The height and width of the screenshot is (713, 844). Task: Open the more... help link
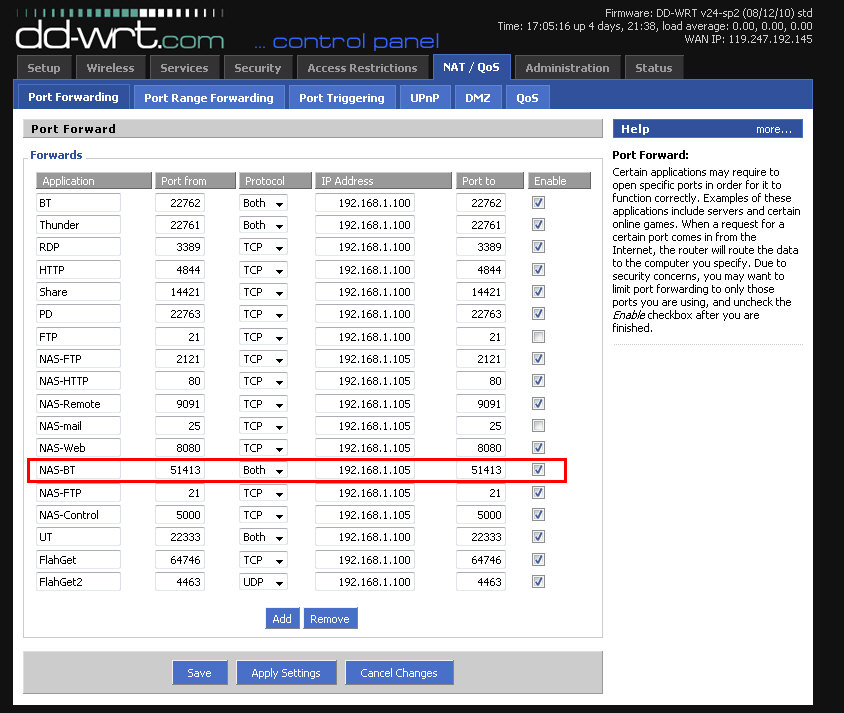coord(773,129)
